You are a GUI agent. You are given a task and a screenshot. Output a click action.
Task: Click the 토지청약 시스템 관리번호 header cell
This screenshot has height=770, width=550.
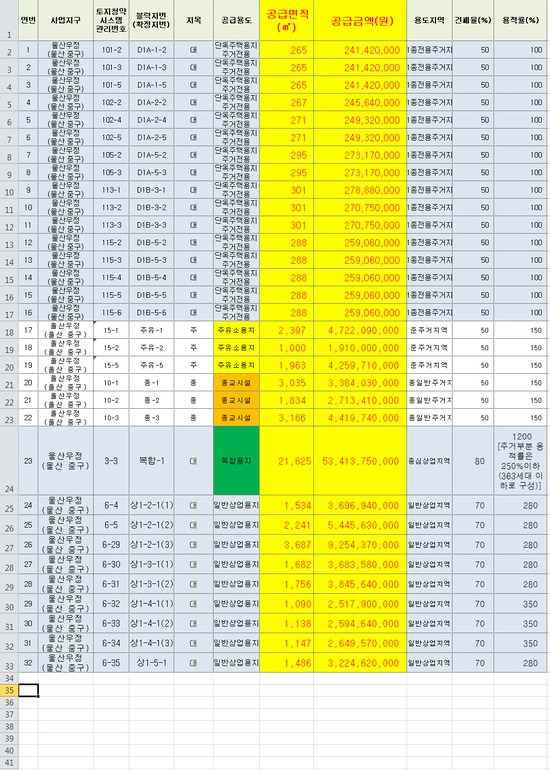click(111, 20)
